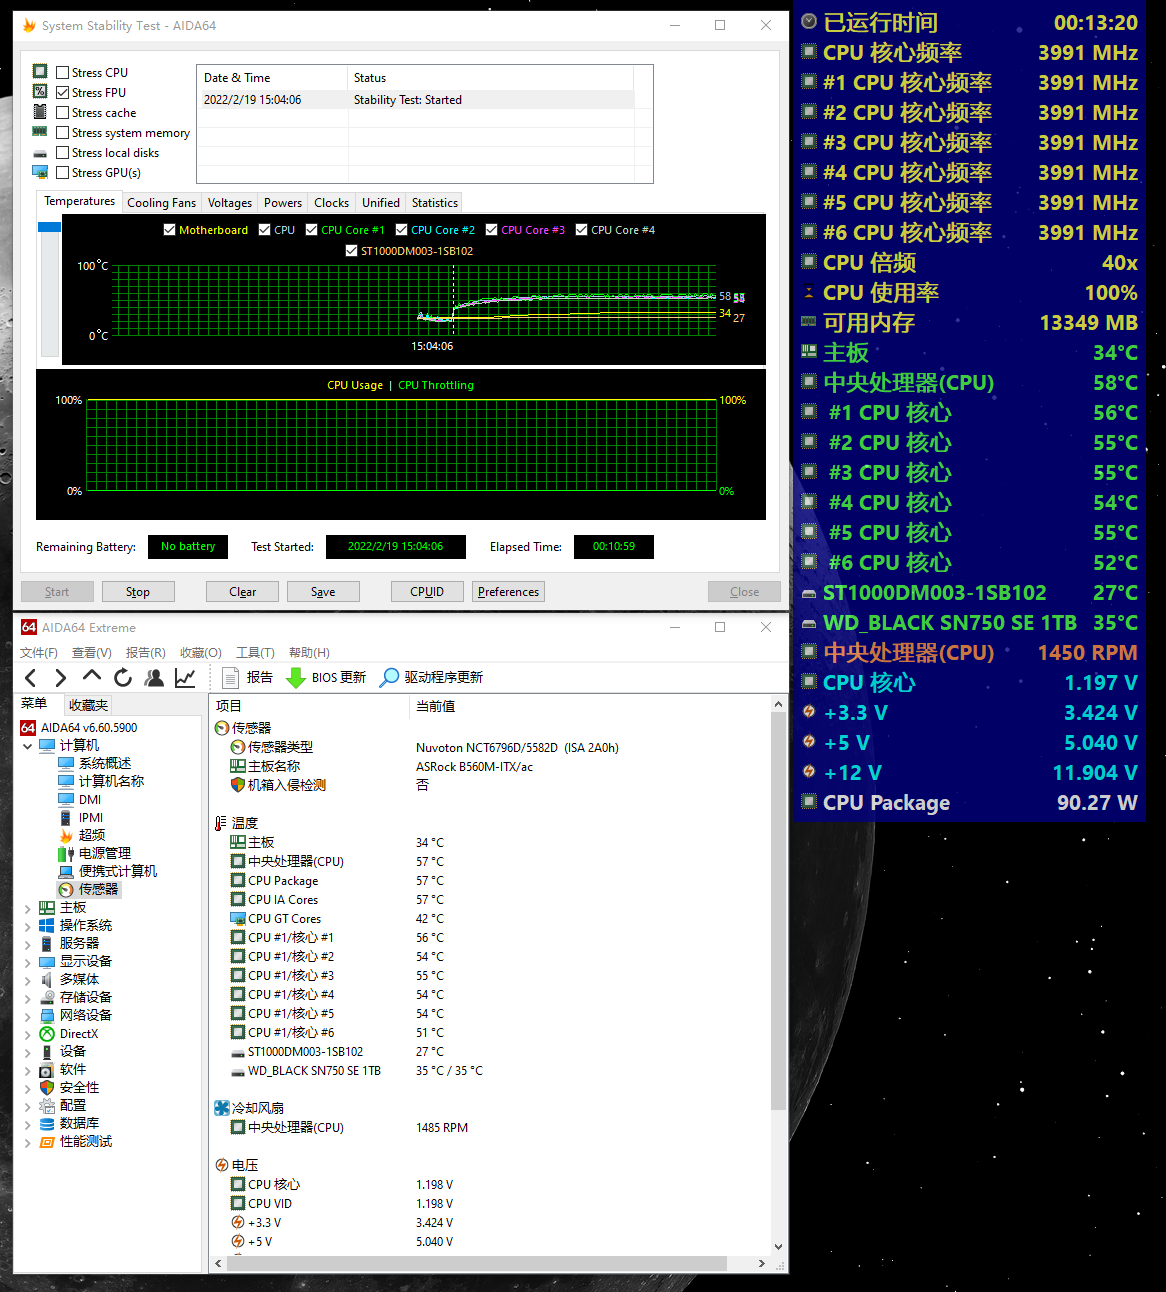Image resolution: width=1166 pixels, height=1292 pixels.
Task: Click the 报告 document icon in toolbar
Action: pyautogui.click(x=231, y=678)
